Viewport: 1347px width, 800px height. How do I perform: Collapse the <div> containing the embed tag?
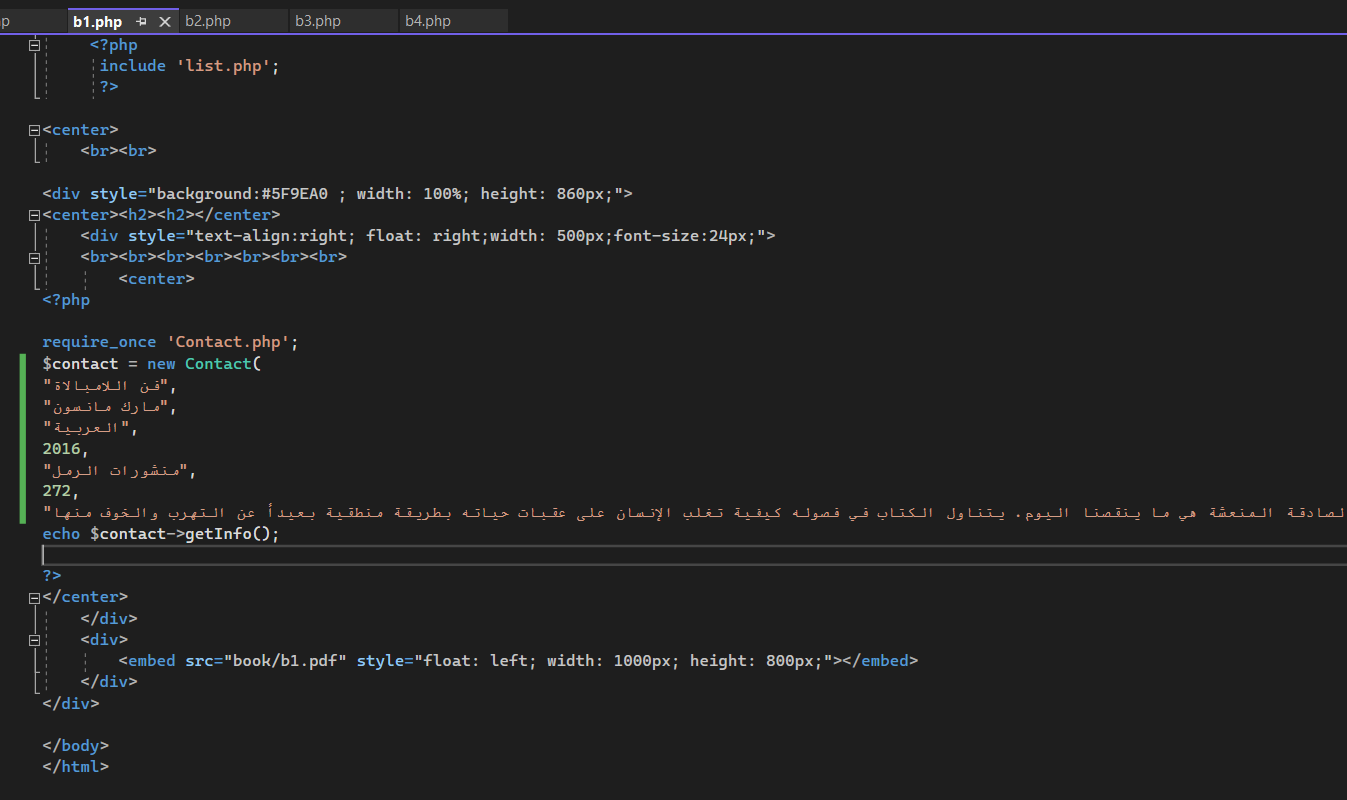[35, 640]
